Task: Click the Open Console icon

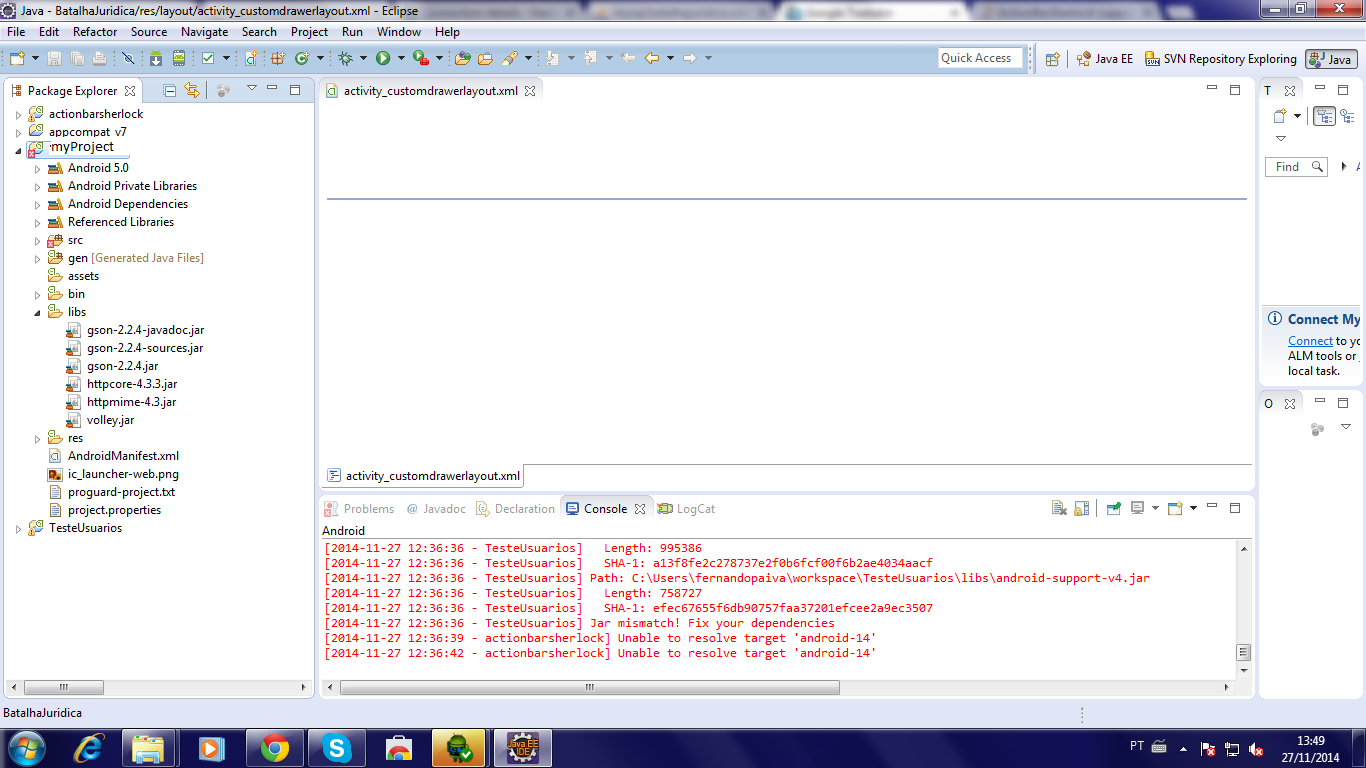Action: pos(1175,508)
